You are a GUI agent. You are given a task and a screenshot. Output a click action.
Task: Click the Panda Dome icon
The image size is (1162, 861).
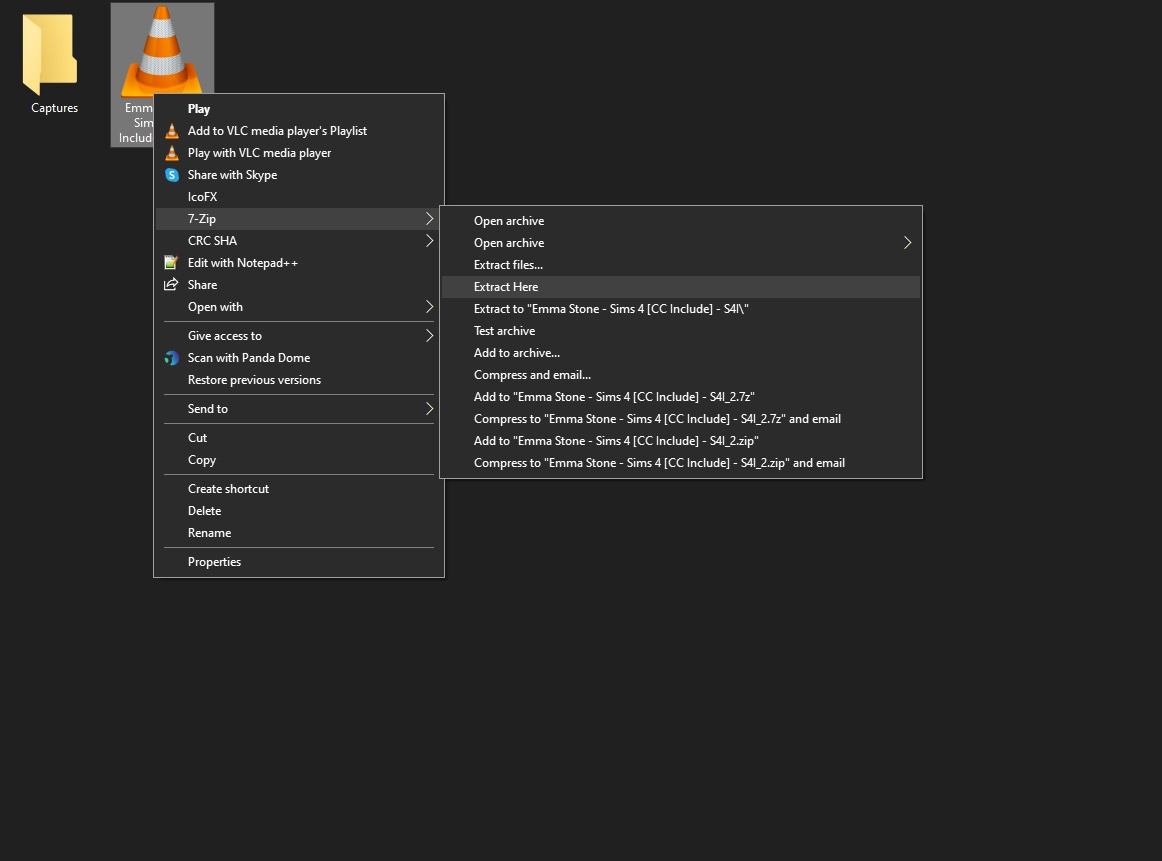pos(171,358)
